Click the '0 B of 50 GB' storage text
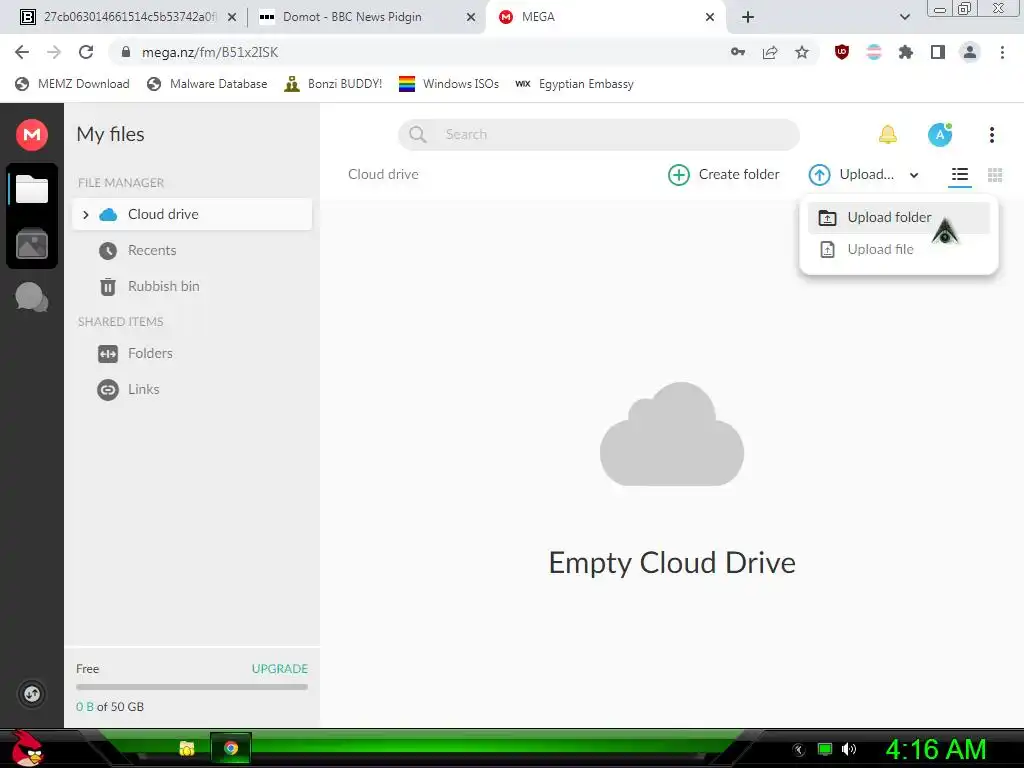 (x=110, y=707)
